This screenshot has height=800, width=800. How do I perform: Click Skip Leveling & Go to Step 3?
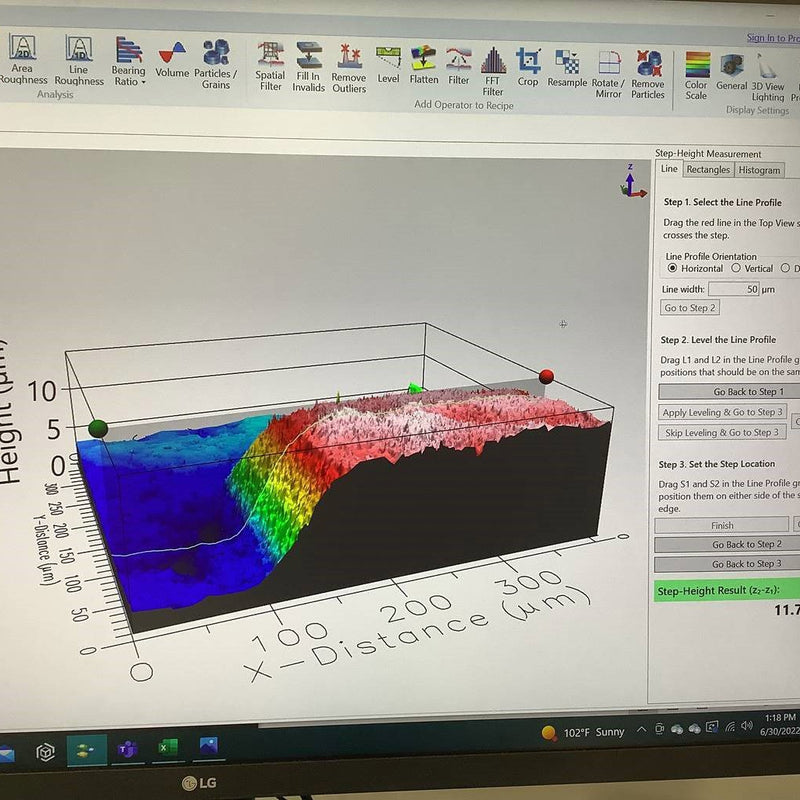(x=722, y=433)
